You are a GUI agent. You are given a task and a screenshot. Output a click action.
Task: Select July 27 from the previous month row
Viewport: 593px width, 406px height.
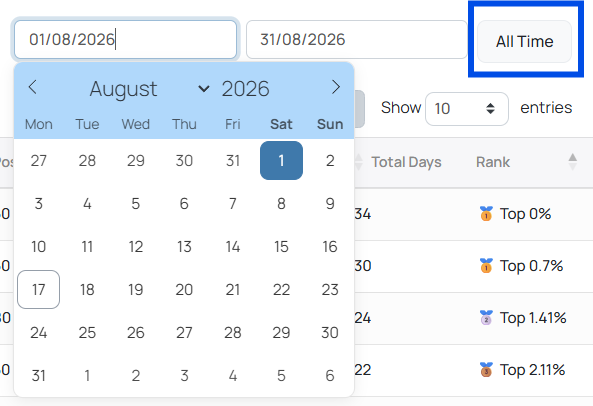[39, 161]
